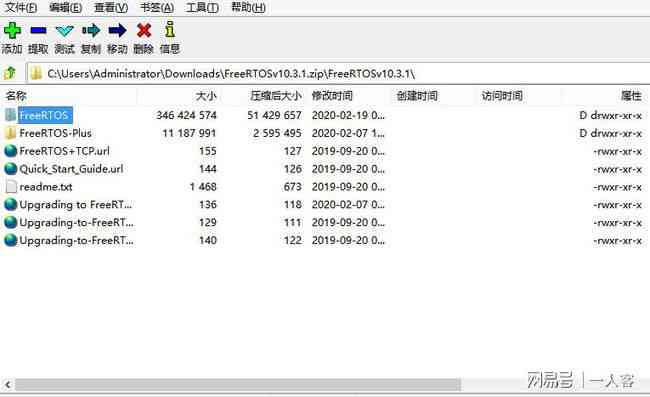The image size is (650, 397).
Task: Click the FreeRTOS-Plus folder icon
Action: pyautogui.click(x=10, y=133)
